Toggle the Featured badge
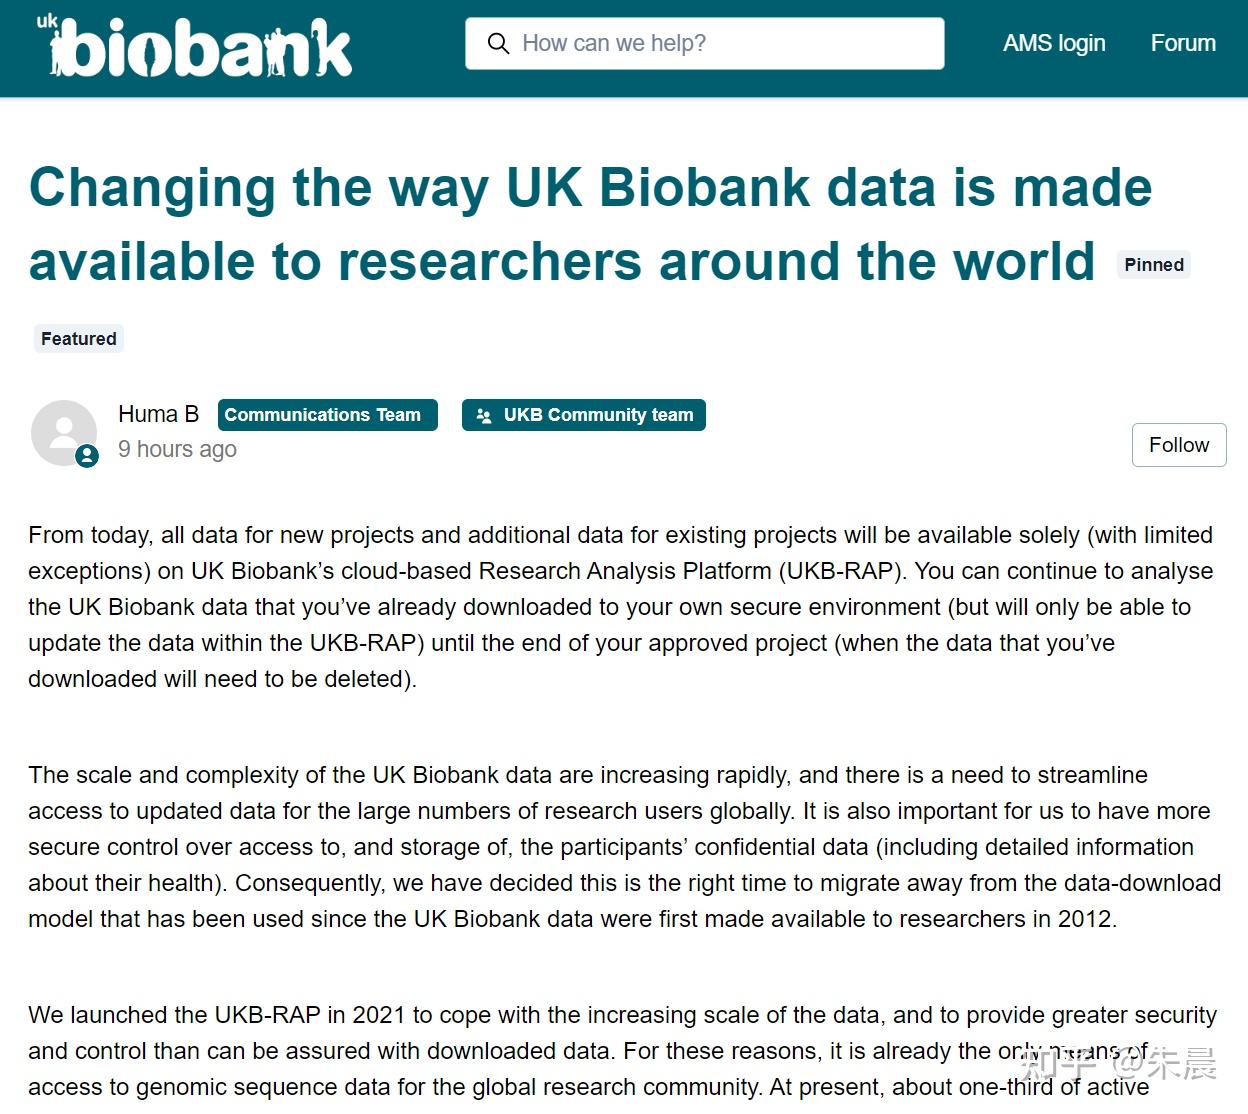 (77, 338)
